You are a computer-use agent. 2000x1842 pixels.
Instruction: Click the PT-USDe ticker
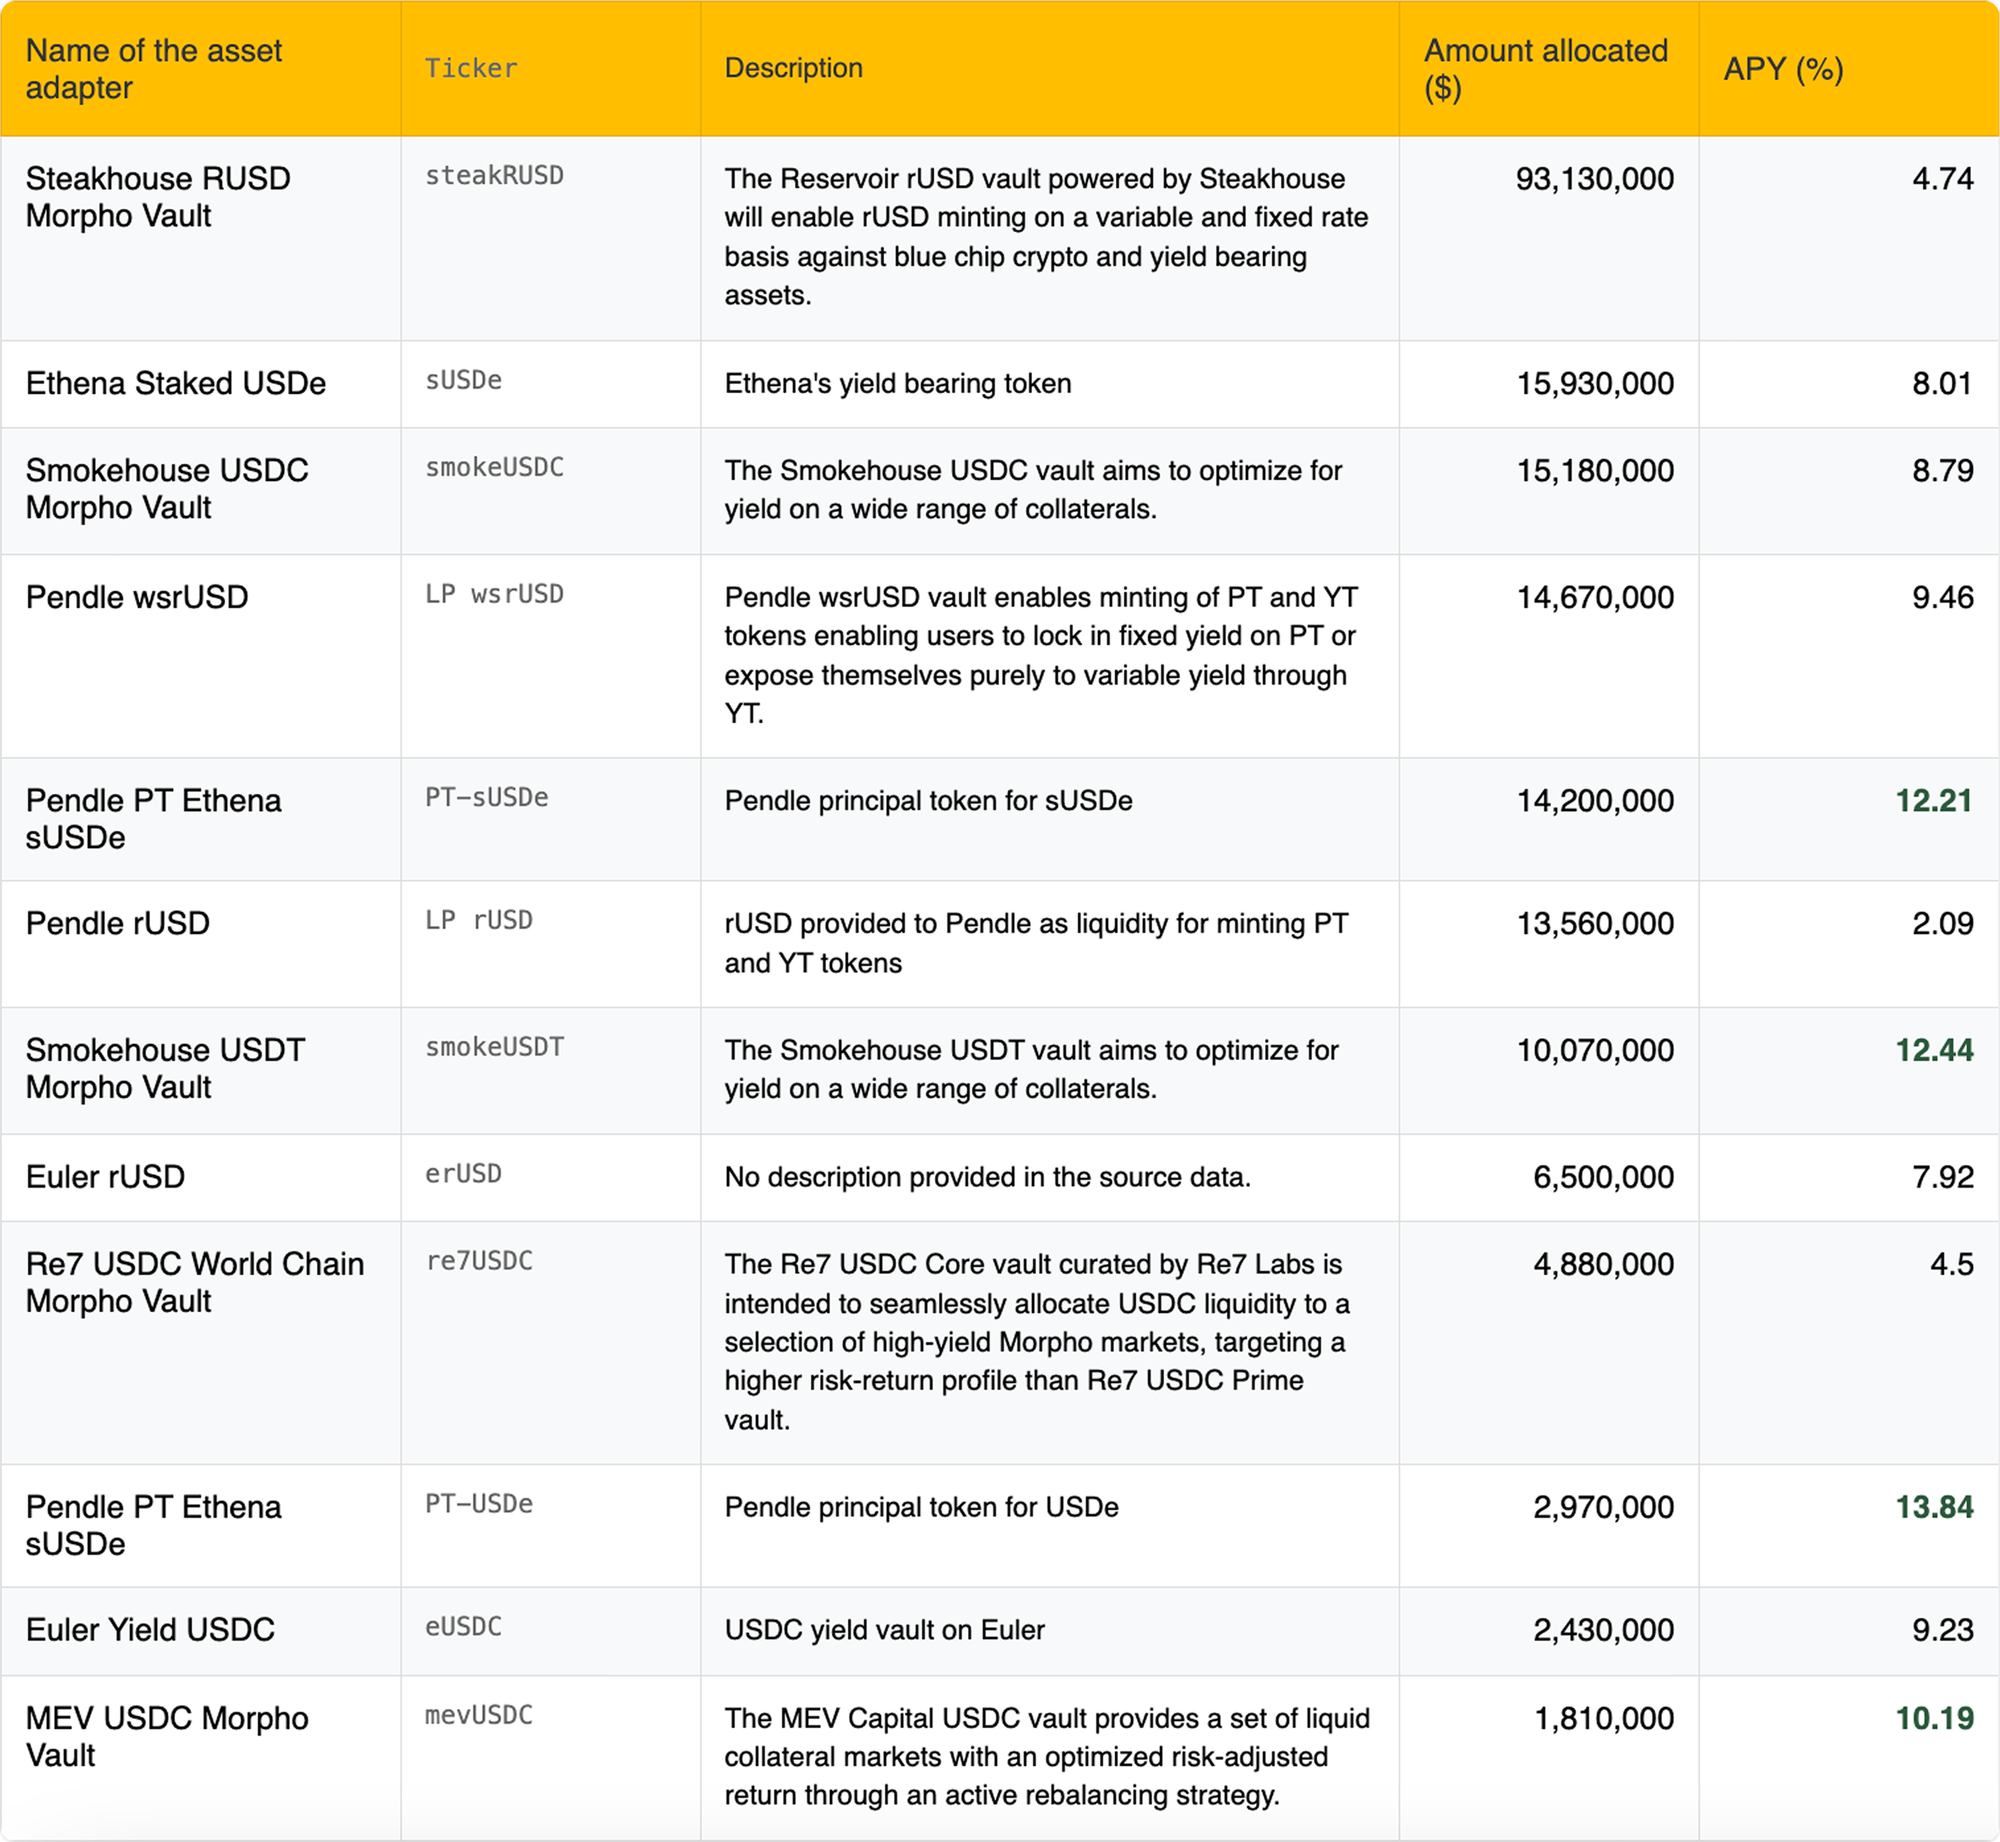(479, 1503)
